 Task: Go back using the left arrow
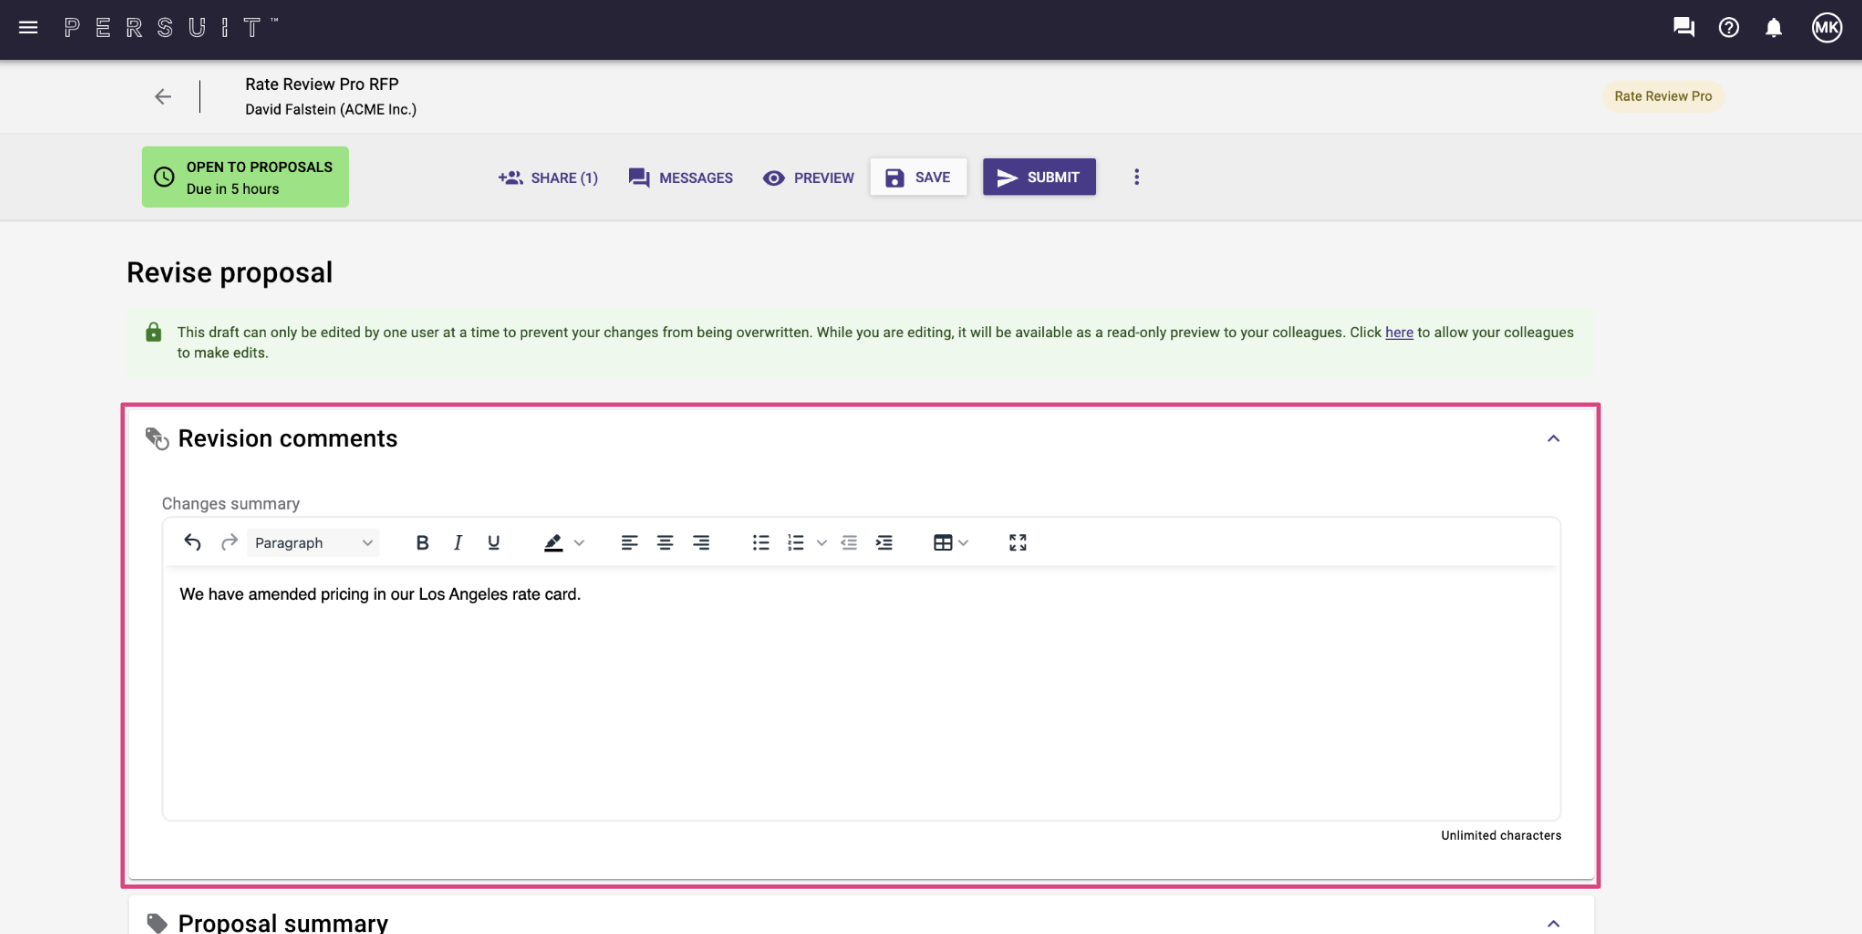pyautogui.click(x=163, y=97)
